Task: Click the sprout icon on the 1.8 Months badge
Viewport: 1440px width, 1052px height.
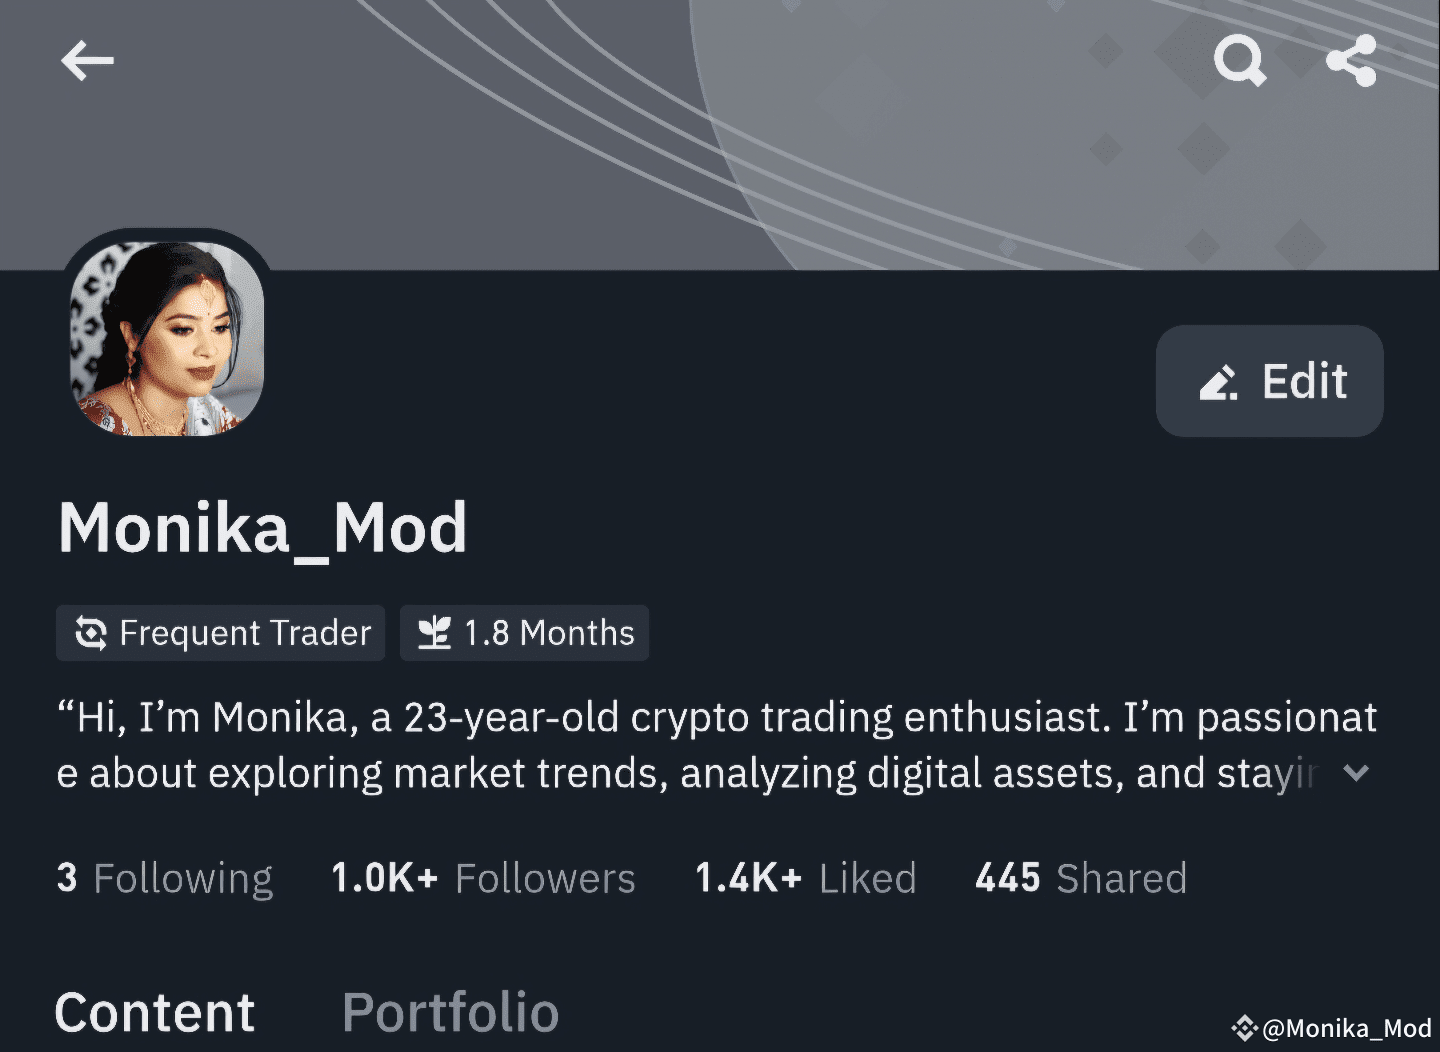Action: pos(434,633)
